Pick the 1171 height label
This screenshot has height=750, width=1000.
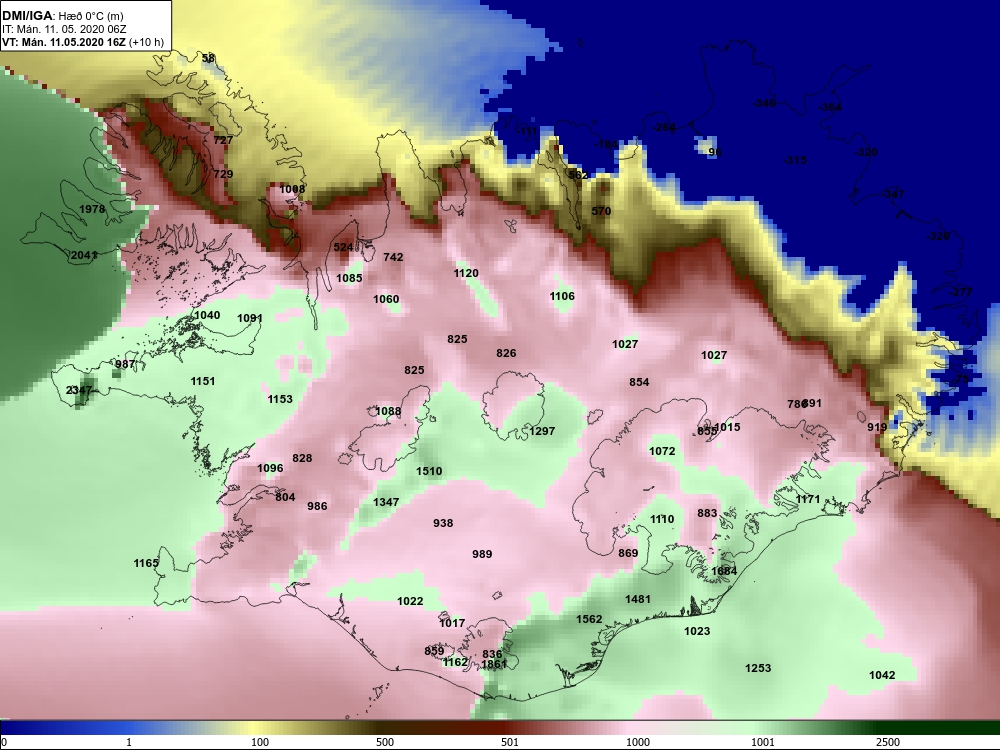click(808, 499)
